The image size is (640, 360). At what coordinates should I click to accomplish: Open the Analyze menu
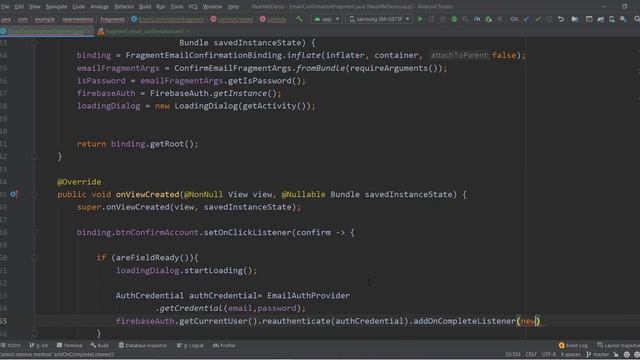click(99, 7)
